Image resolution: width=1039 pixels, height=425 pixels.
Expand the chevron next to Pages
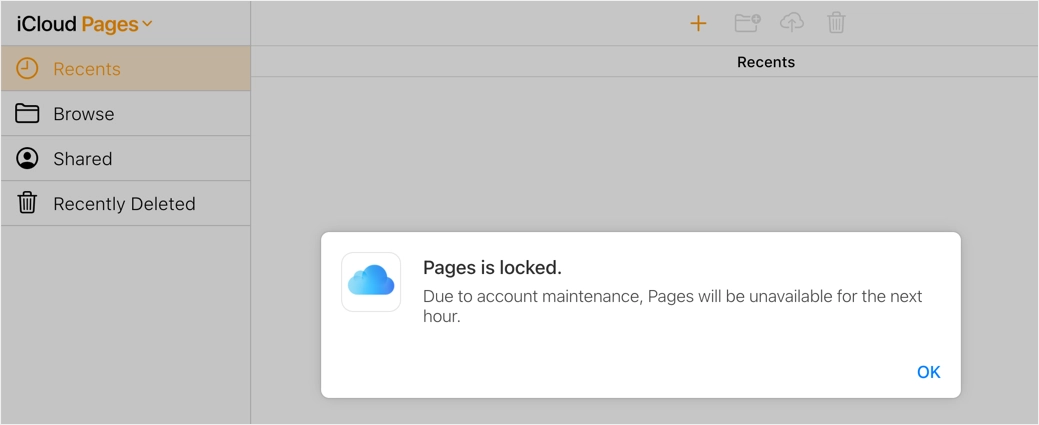(x=148, y=24)
